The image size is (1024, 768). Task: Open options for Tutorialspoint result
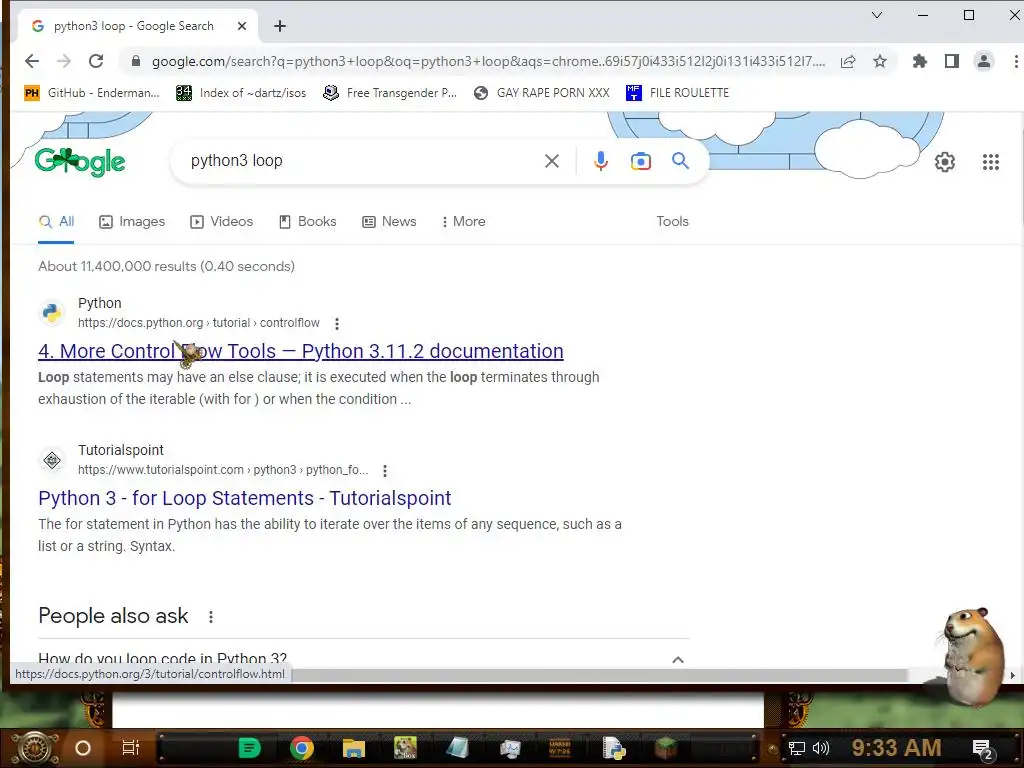coord(385,470)
